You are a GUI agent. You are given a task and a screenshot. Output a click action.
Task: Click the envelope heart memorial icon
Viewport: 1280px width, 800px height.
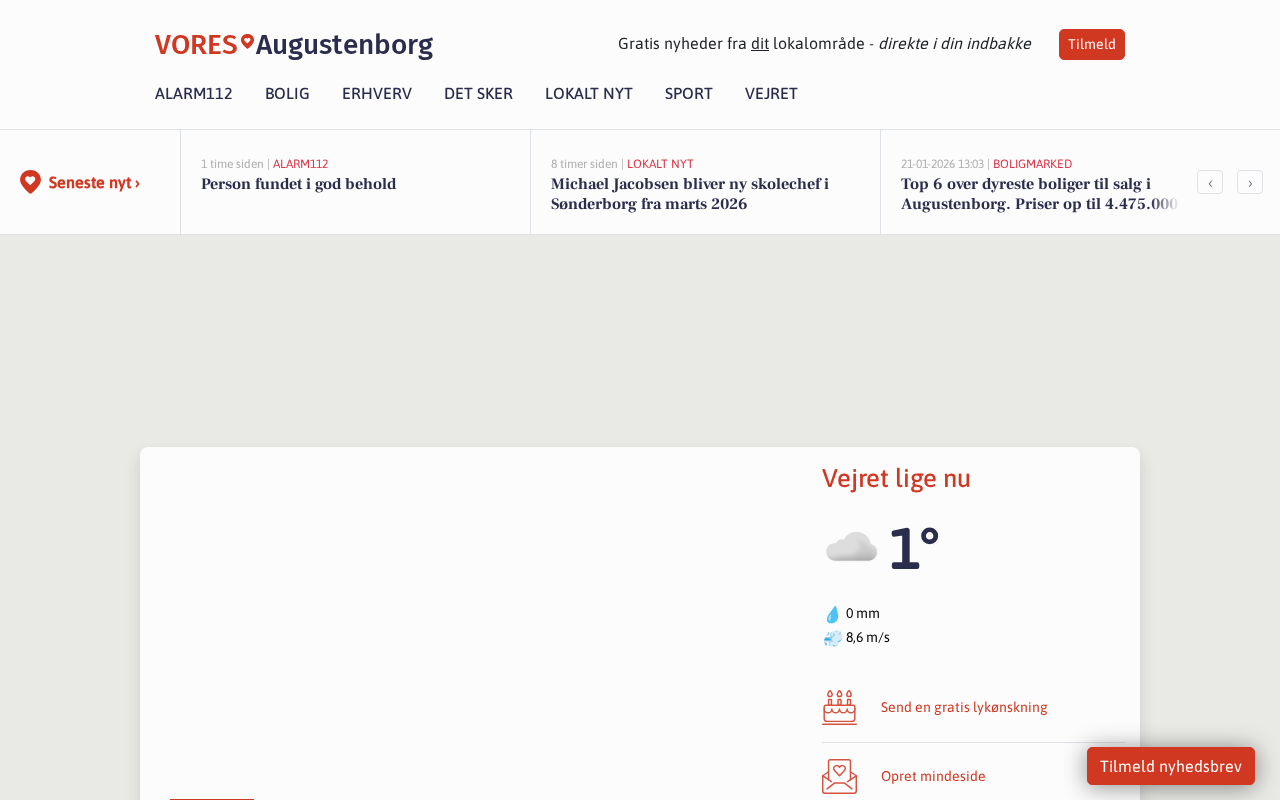840,776
